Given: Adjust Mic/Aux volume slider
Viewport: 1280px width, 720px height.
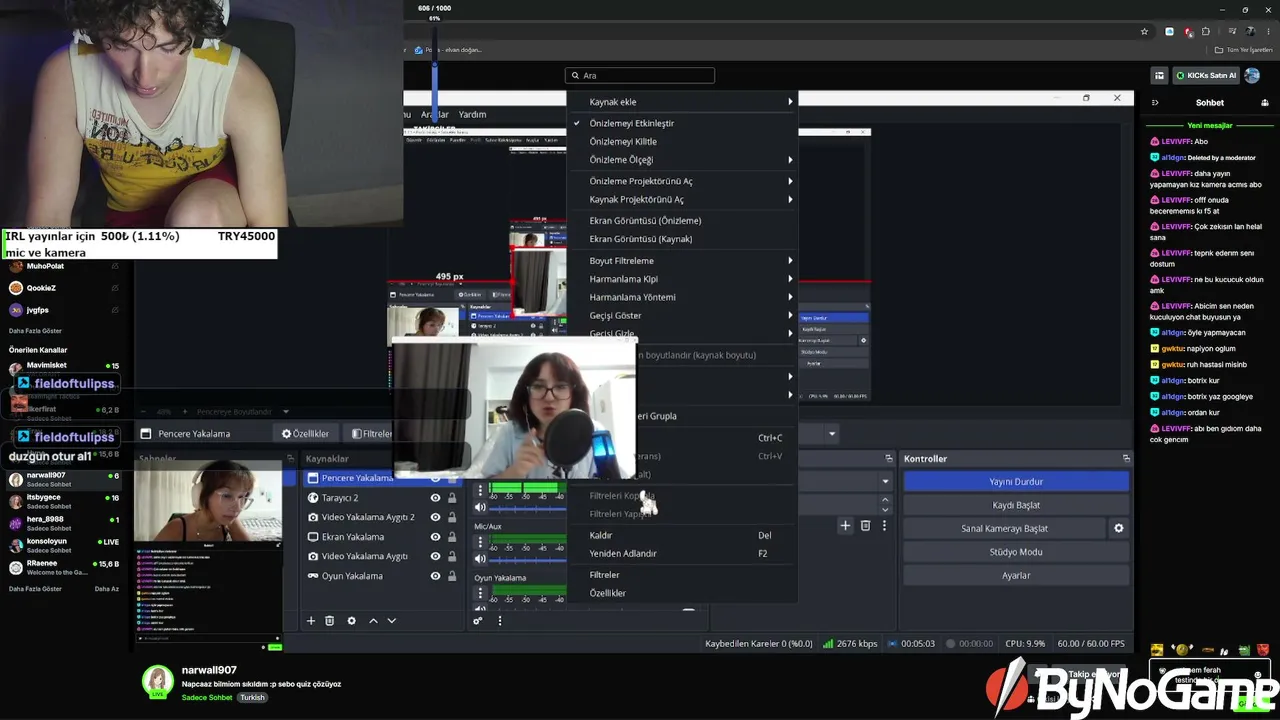Looking at the screenshot, I should pos(527,559).
